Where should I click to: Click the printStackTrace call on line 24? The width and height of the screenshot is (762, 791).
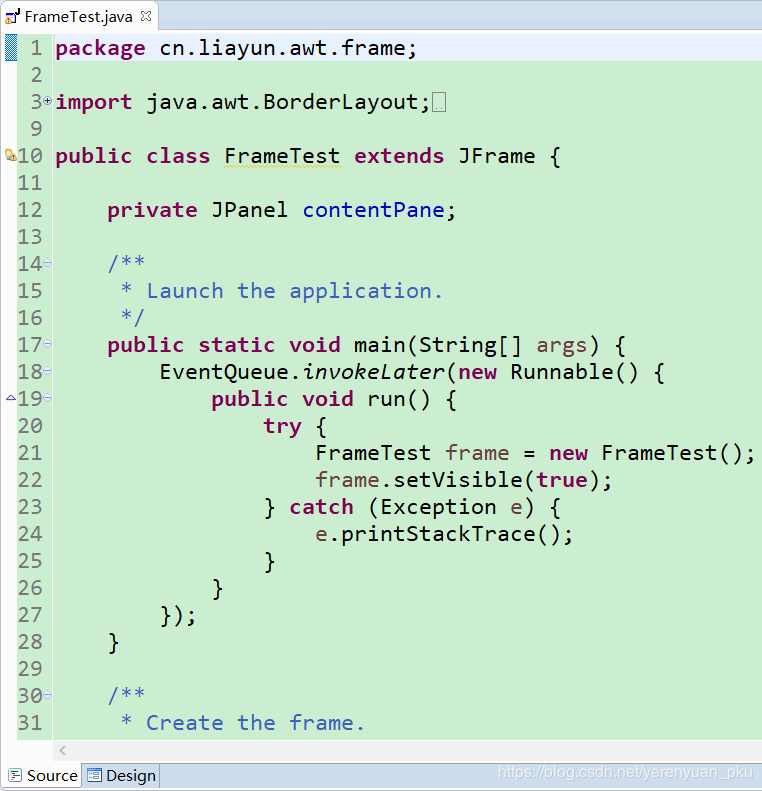[438, 534]
